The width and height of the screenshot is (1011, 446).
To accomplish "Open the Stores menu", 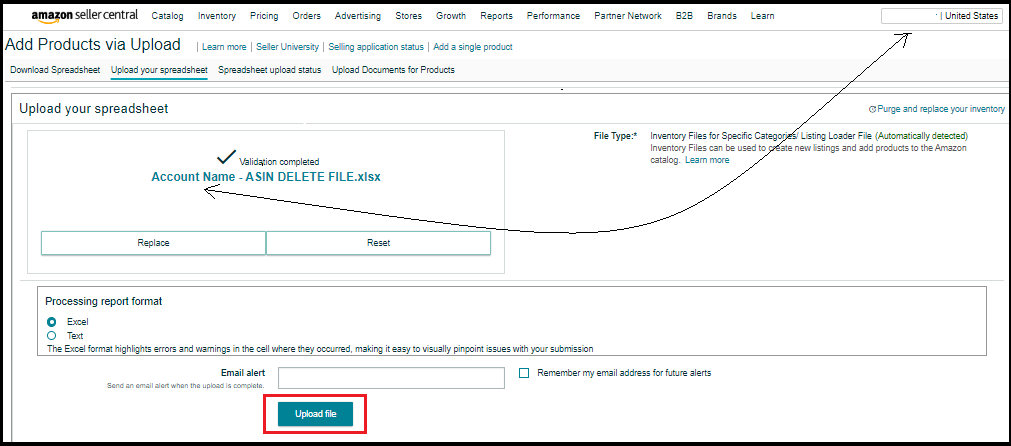I will point(409,15).
